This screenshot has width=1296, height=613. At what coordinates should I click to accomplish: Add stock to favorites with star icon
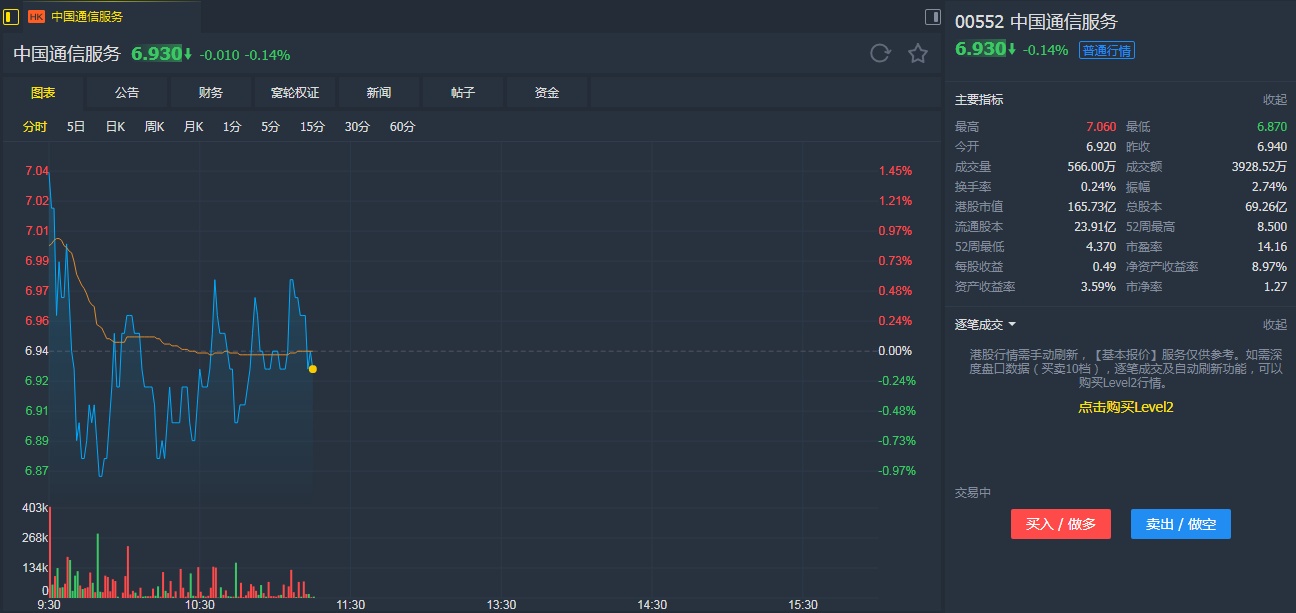(x=918, y=53)
